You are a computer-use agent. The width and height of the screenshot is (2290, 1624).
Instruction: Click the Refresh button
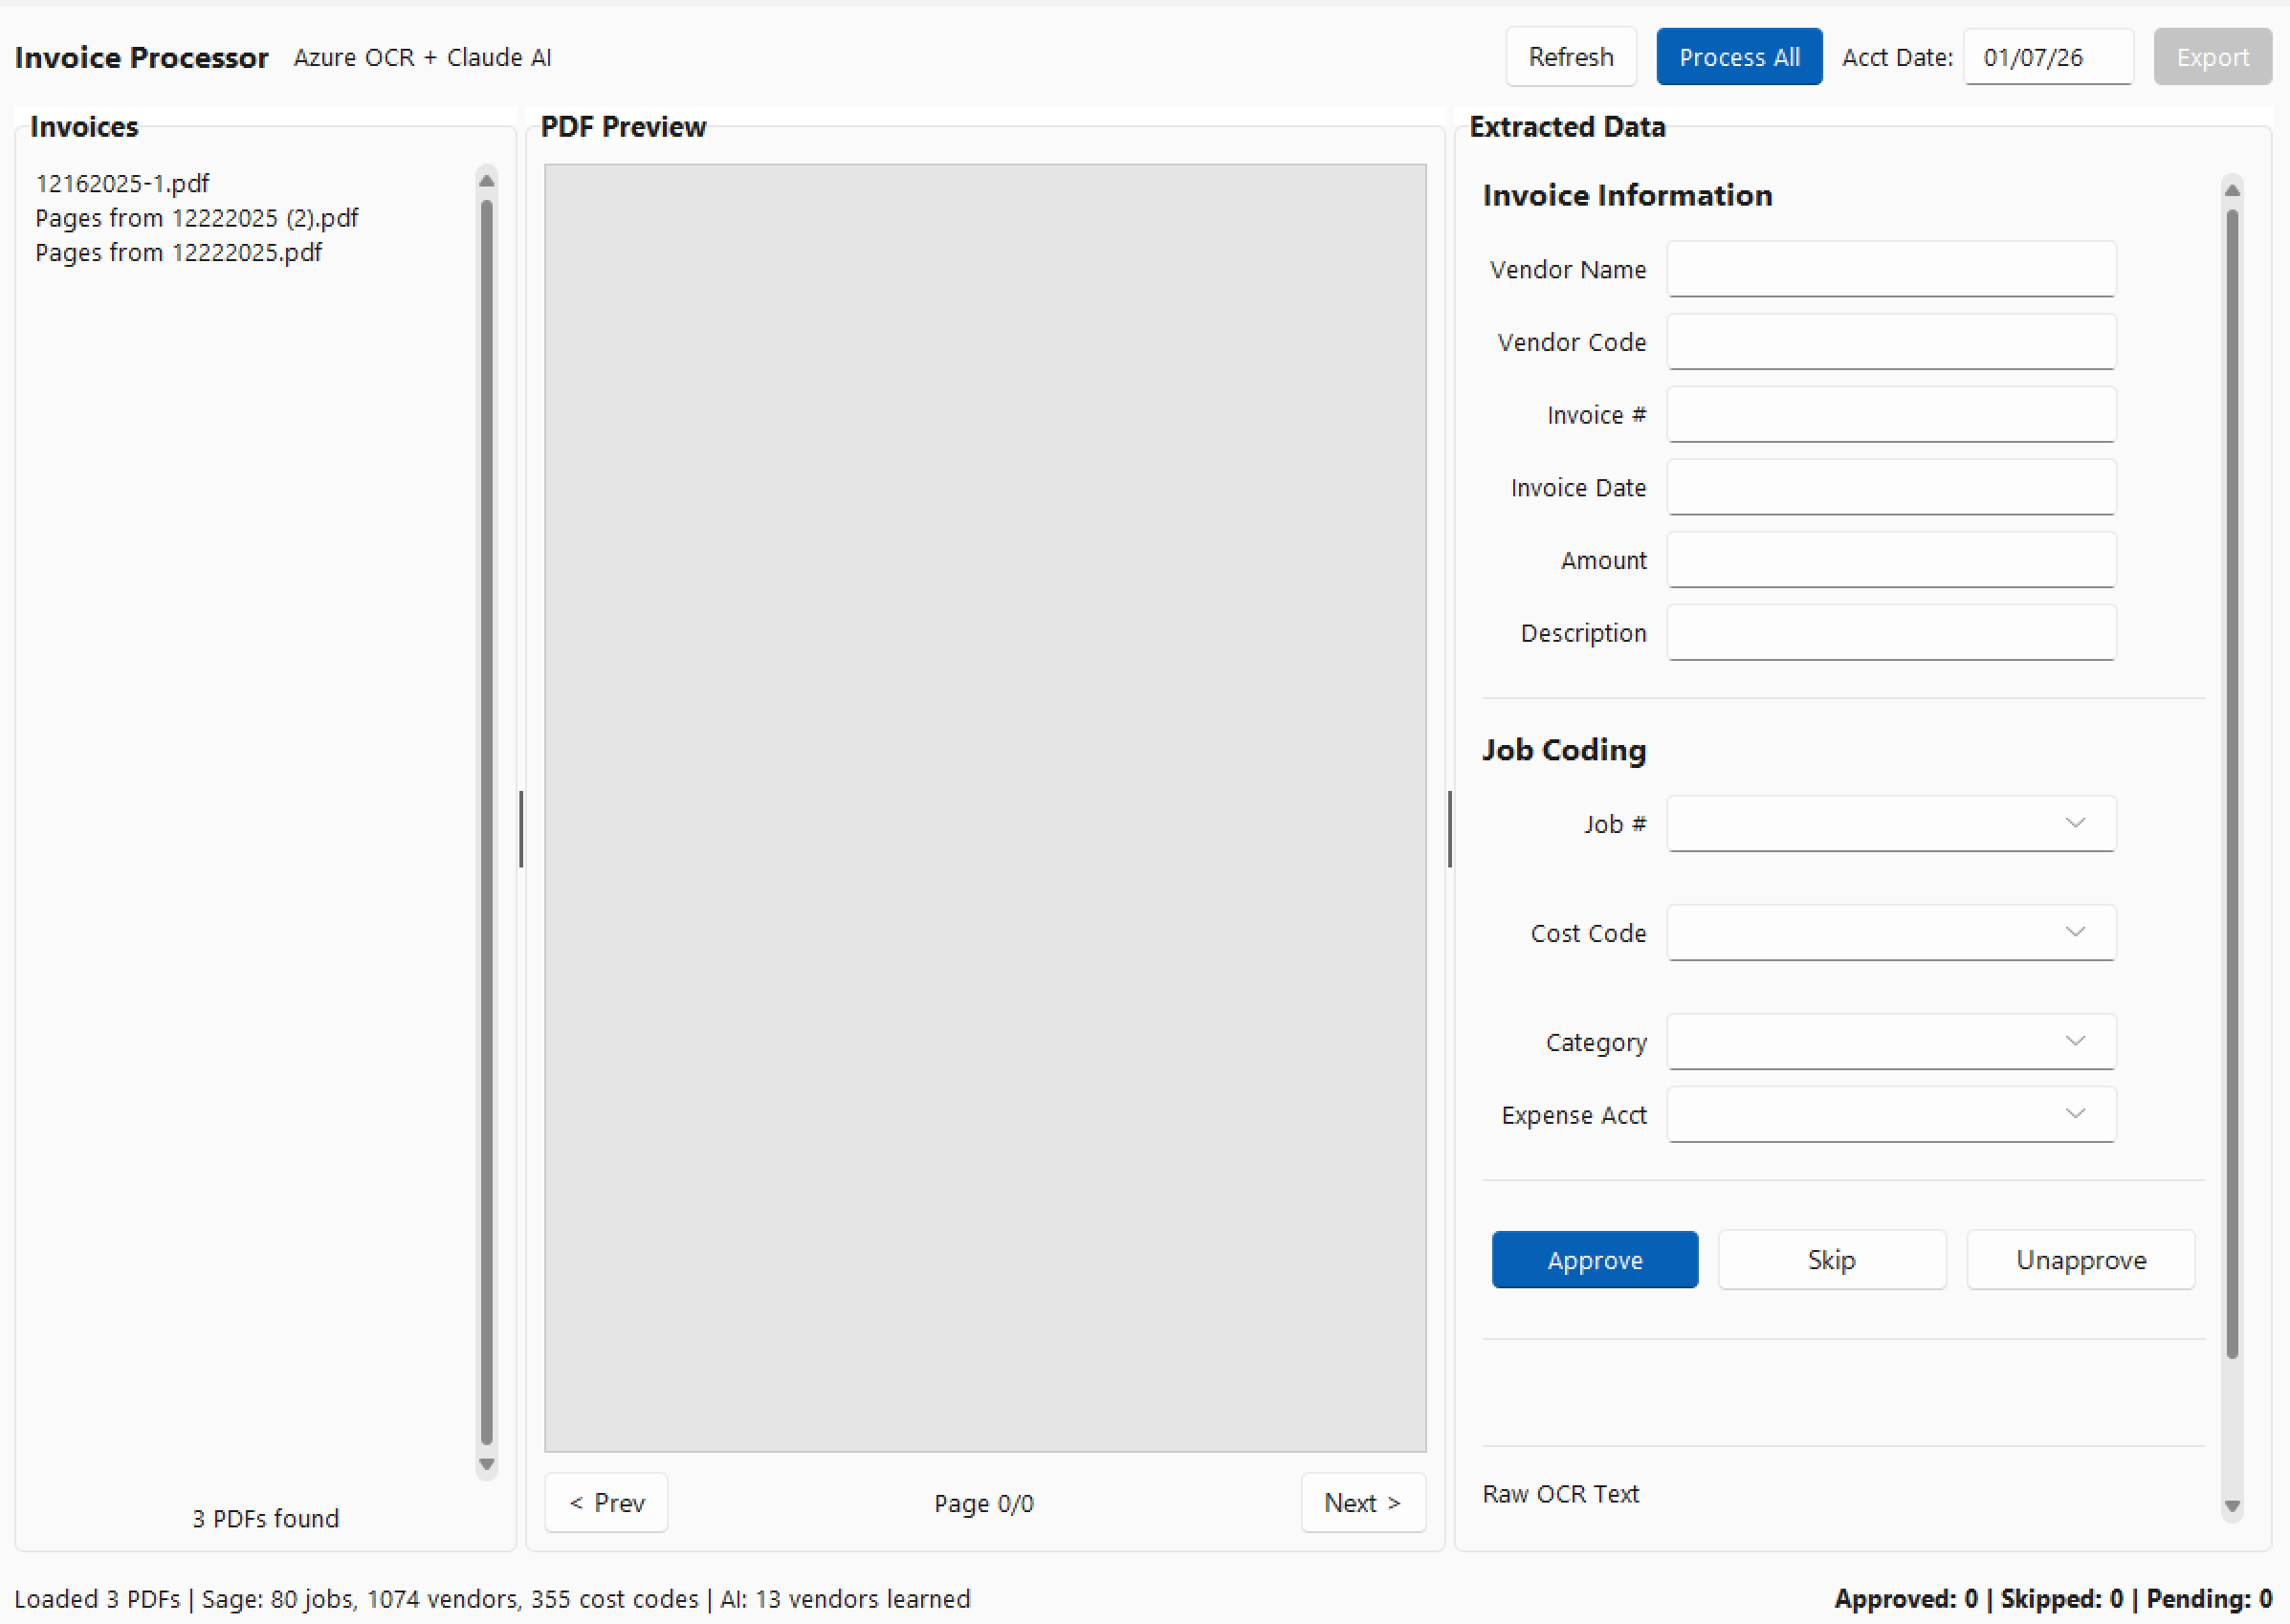(1570, 56)
